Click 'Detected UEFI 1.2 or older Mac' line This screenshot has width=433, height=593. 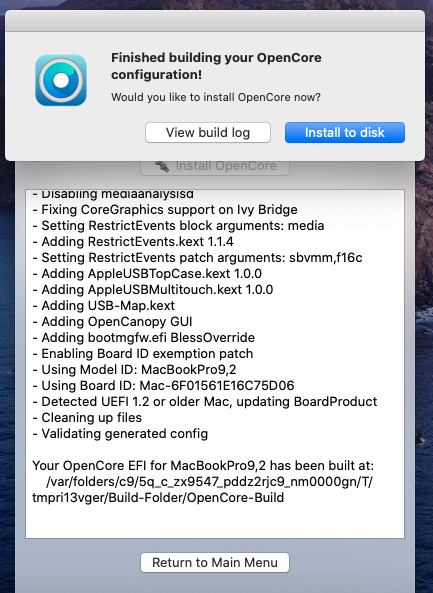(x=205, y=401)
